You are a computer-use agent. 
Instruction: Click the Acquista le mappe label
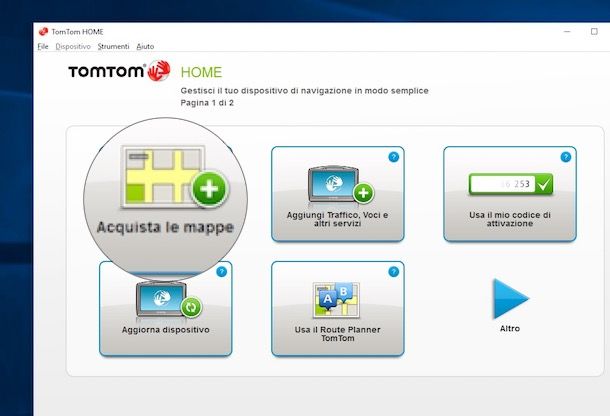(x=165, y=227)
